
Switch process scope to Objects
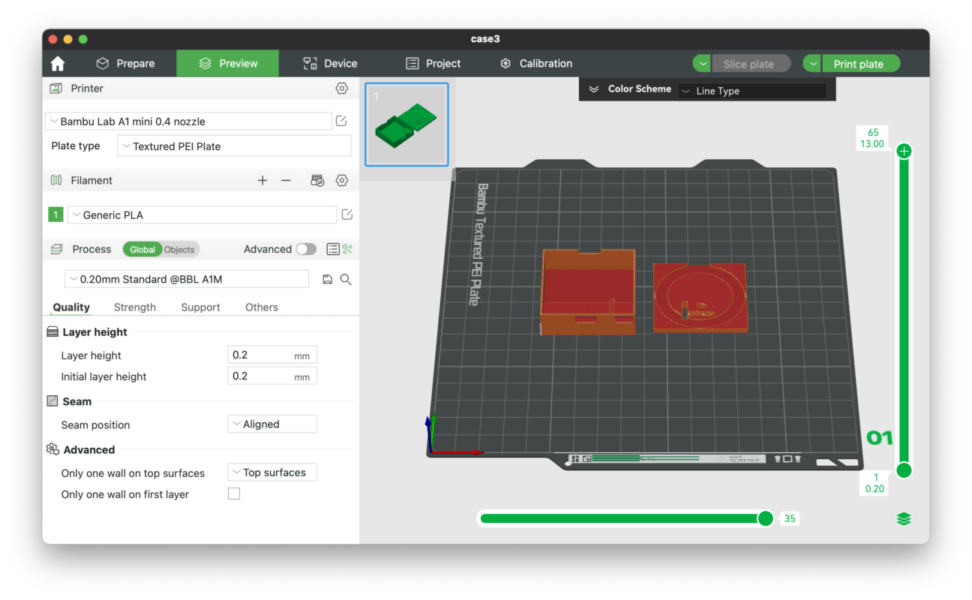(180, 249)
